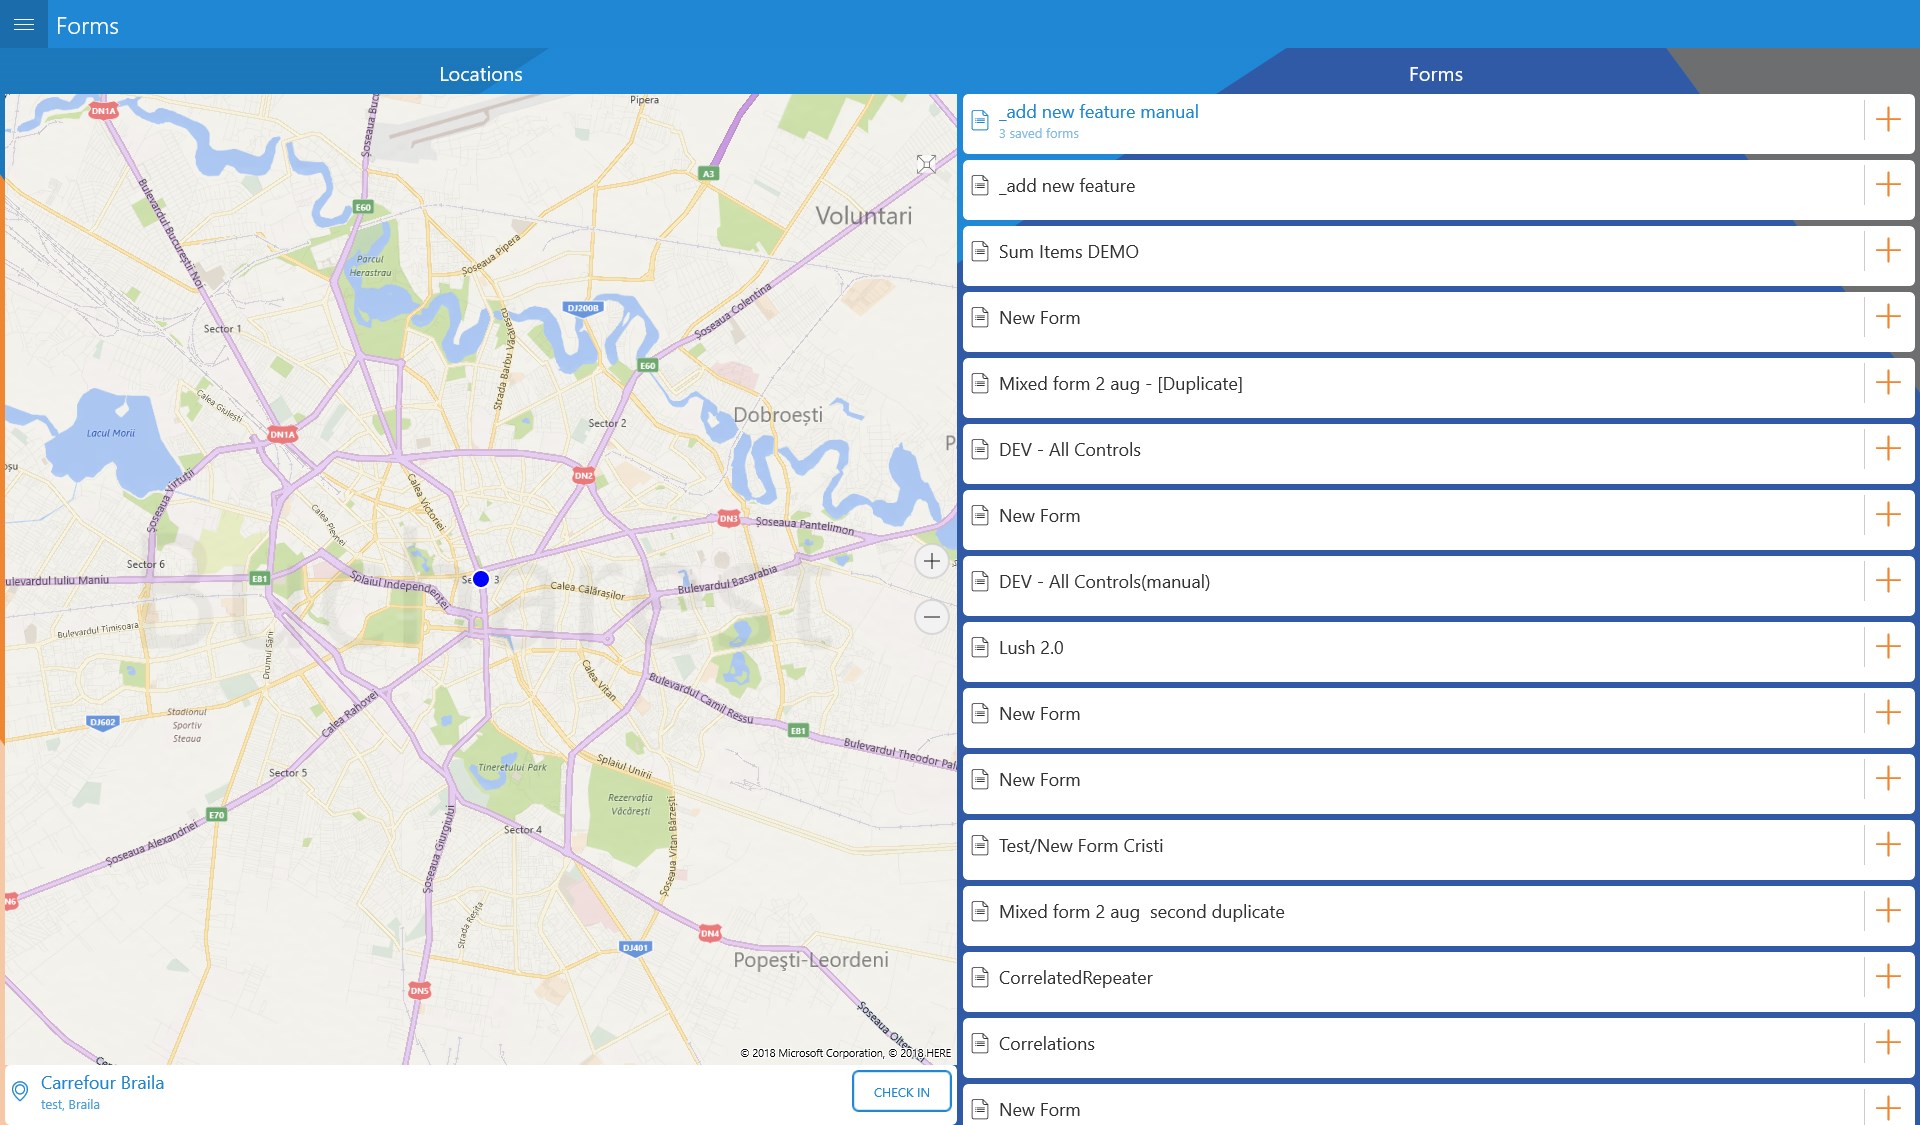The height and width of the screenshot is (1125, 1920).
Task: Select the Forms tab header
Action: pyautogui.click(x=1435, y=74)
